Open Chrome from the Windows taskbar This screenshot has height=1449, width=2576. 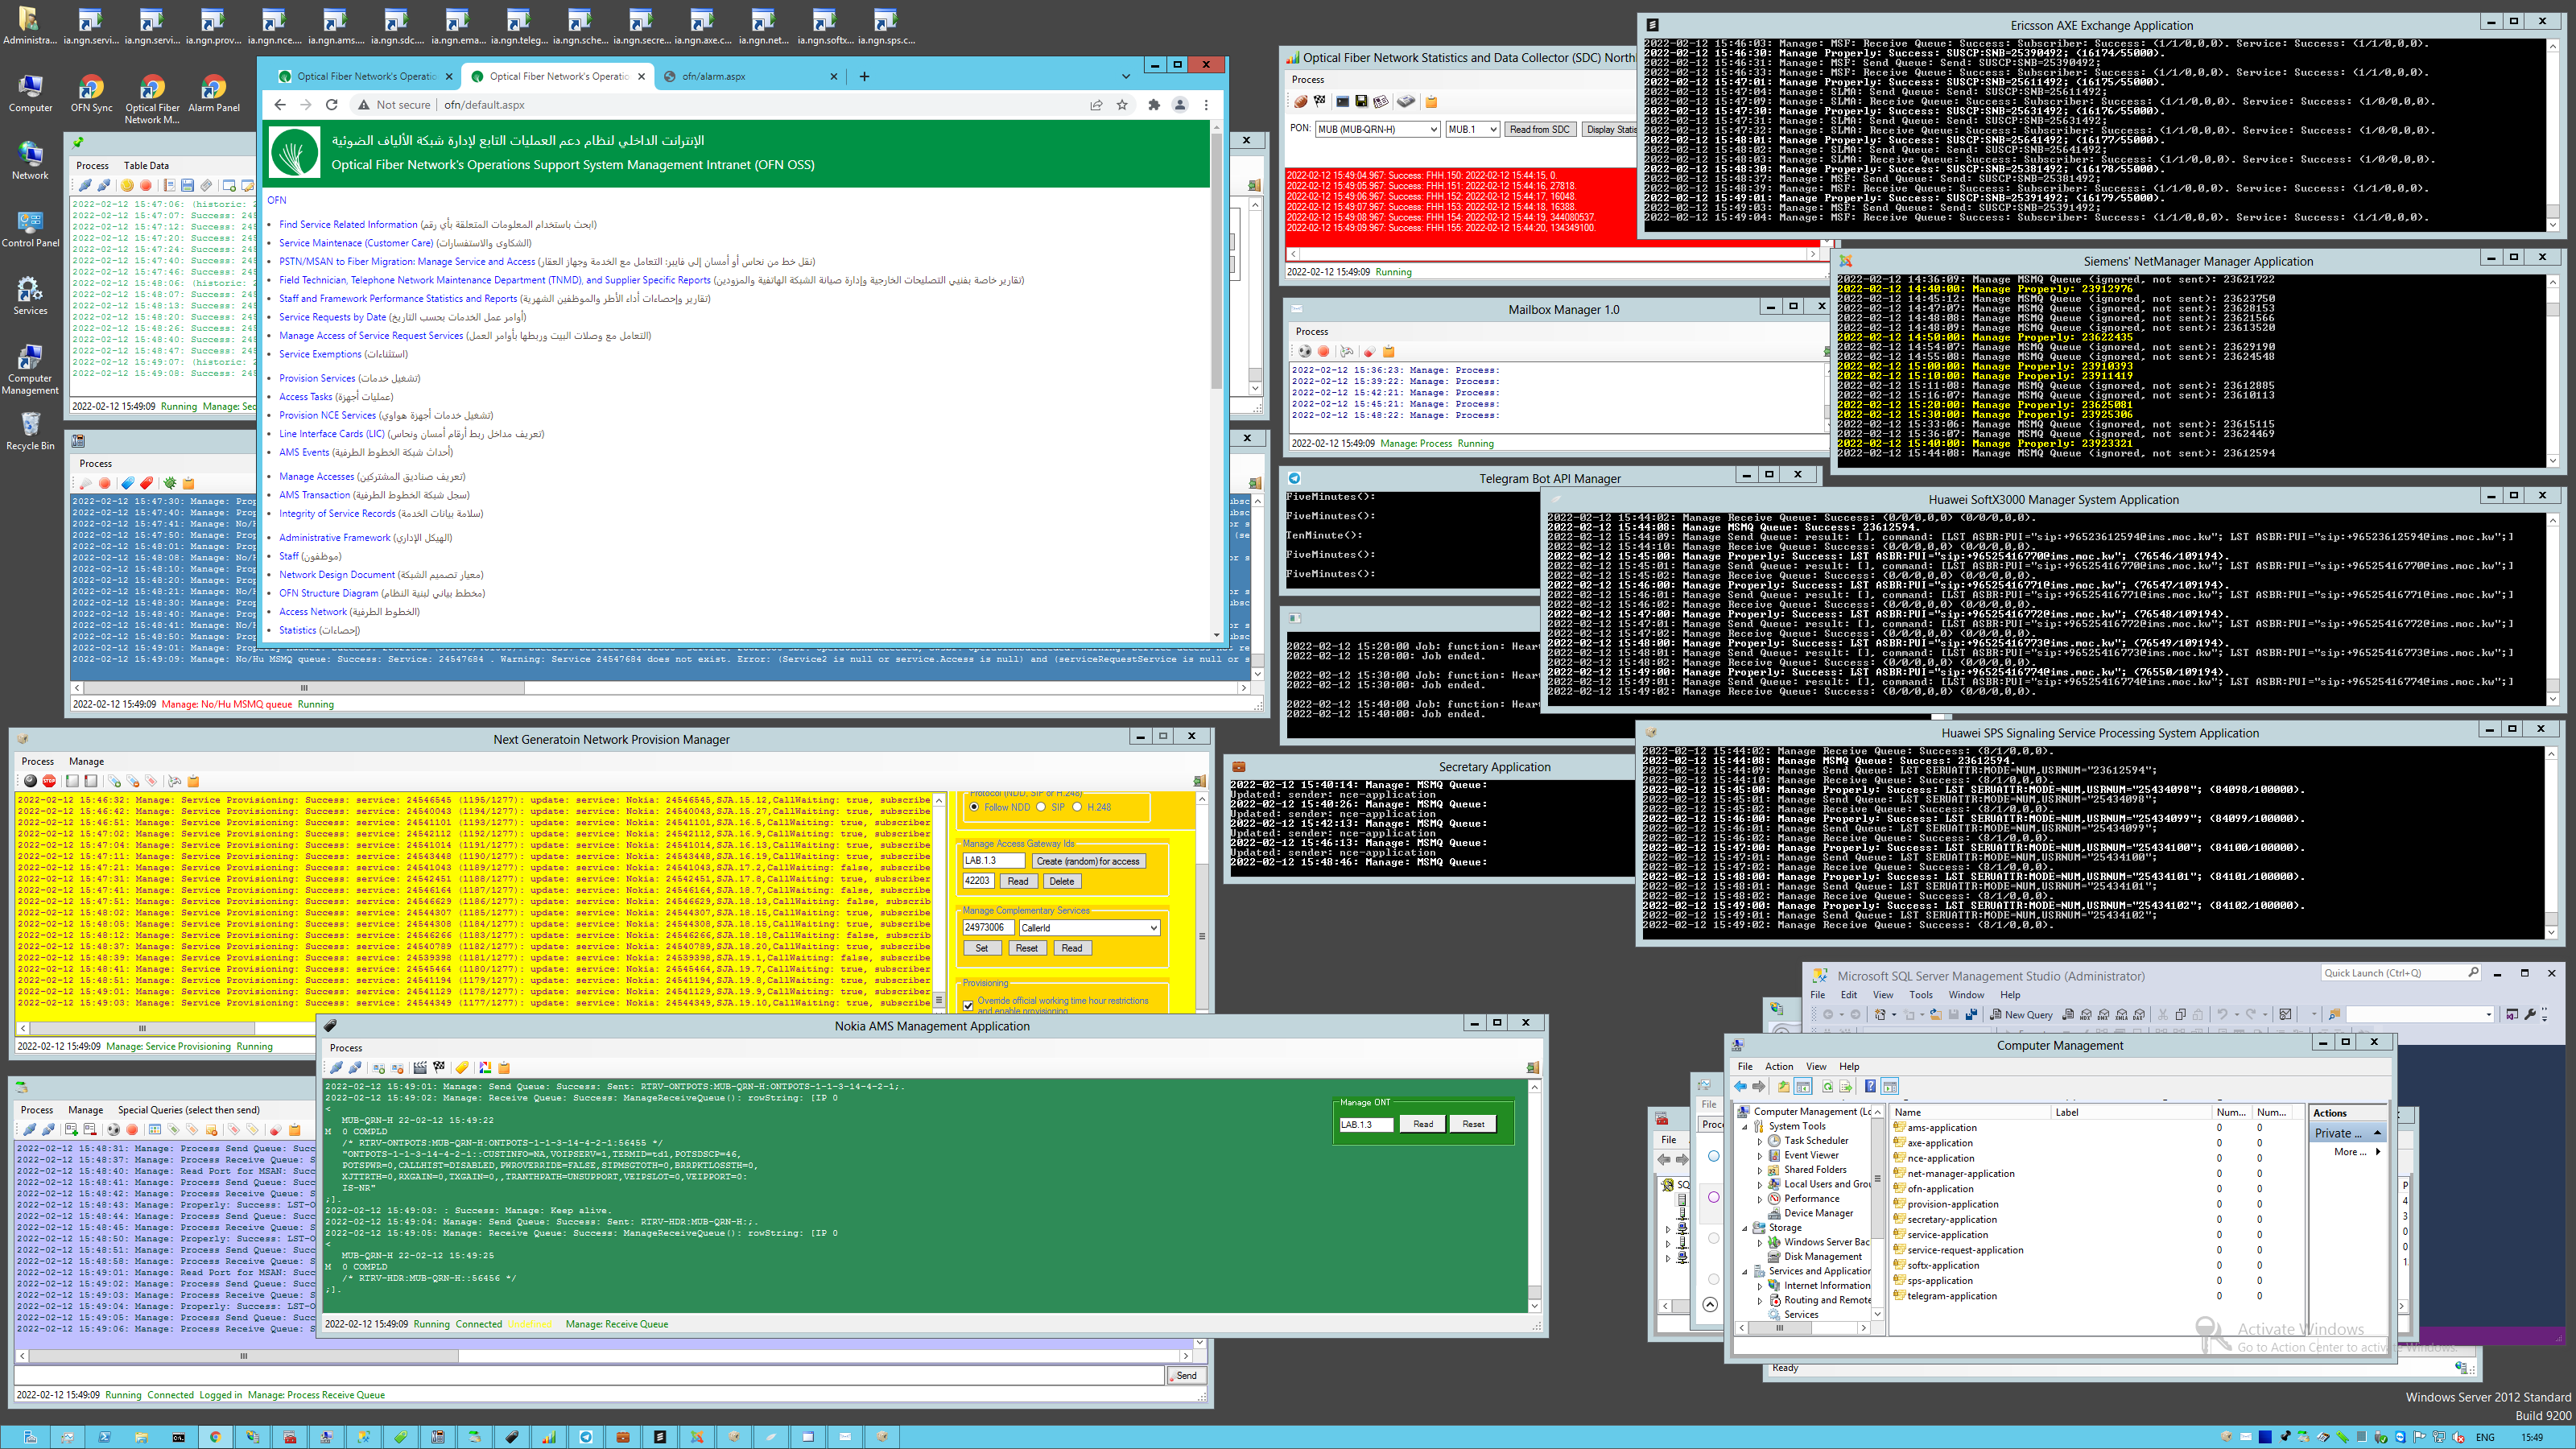(215, 1437)
